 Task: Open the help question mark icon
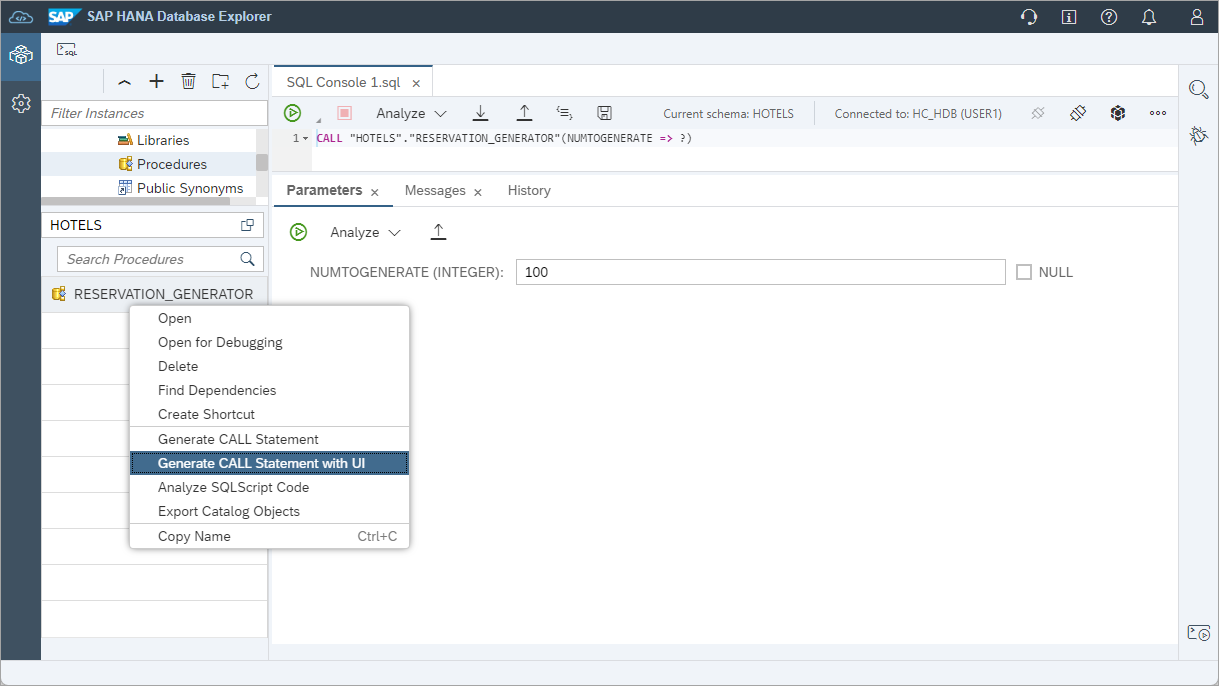(1109, 17)
